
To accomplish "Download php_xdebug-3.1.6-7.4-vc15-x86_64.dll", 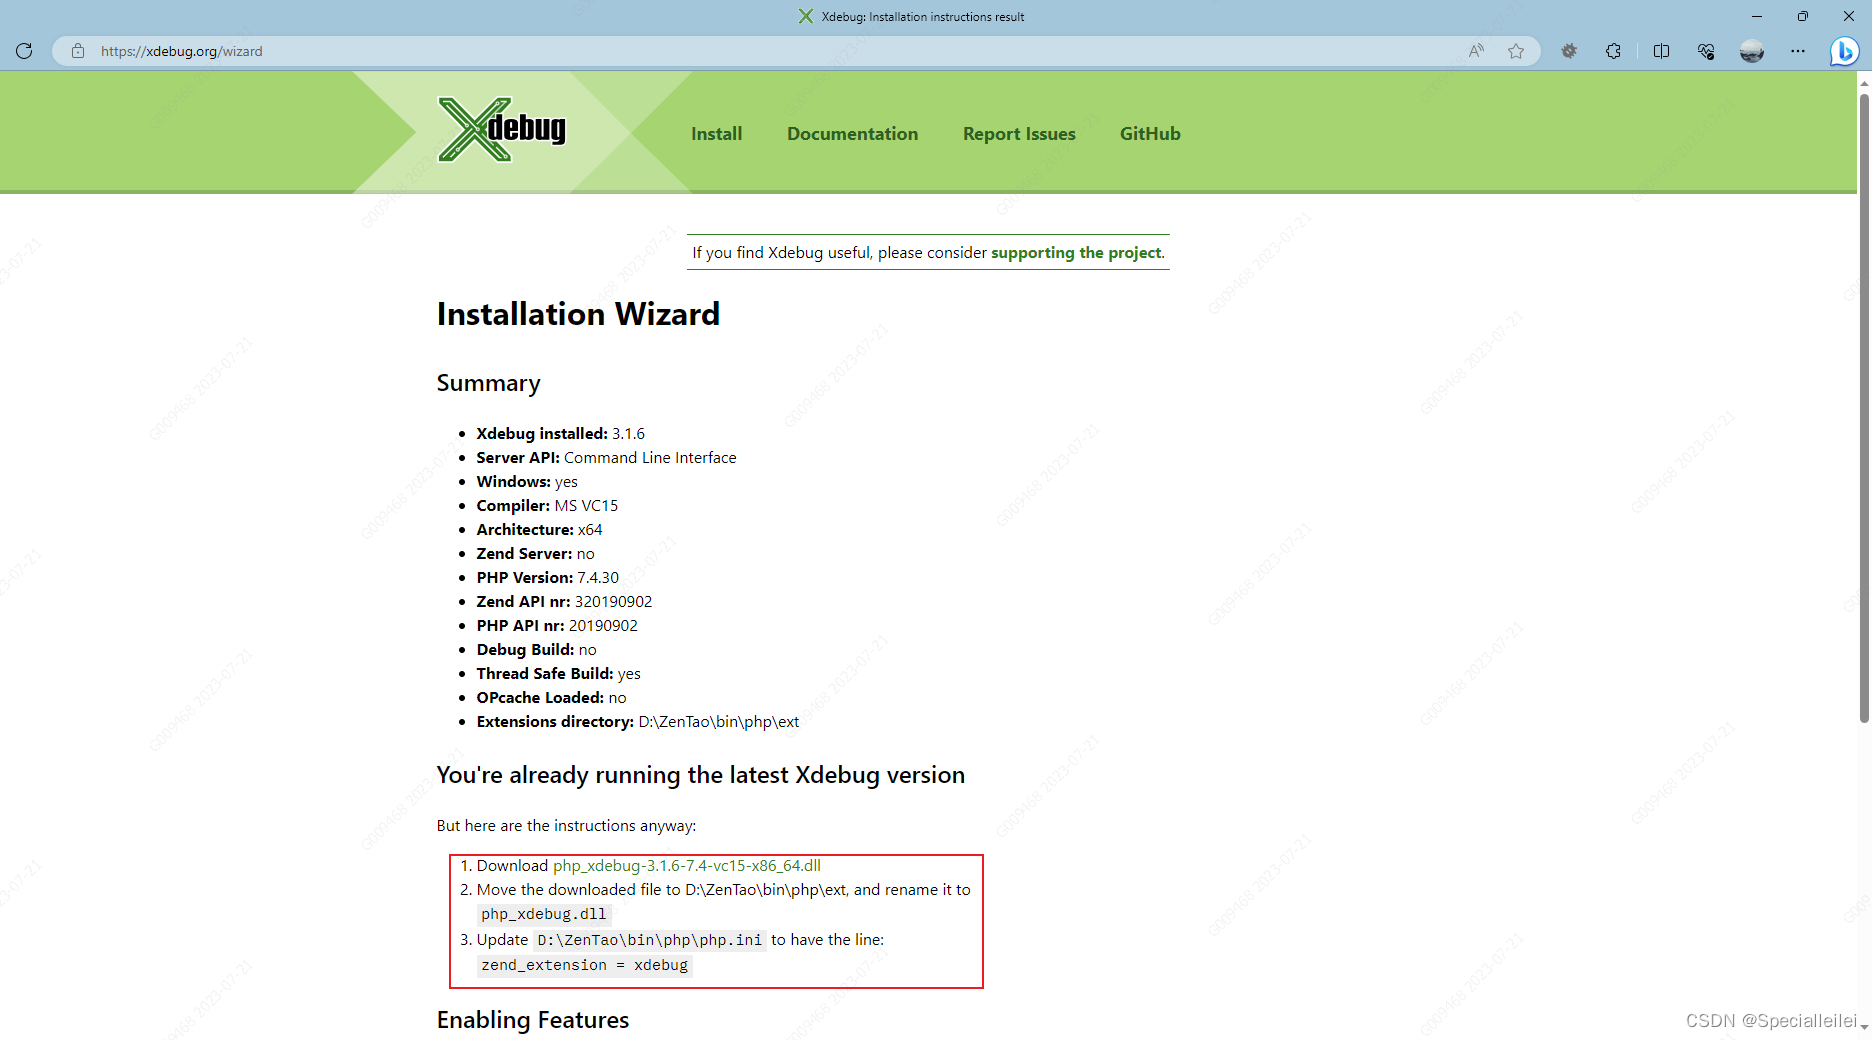I will click(x=687, y=865).
